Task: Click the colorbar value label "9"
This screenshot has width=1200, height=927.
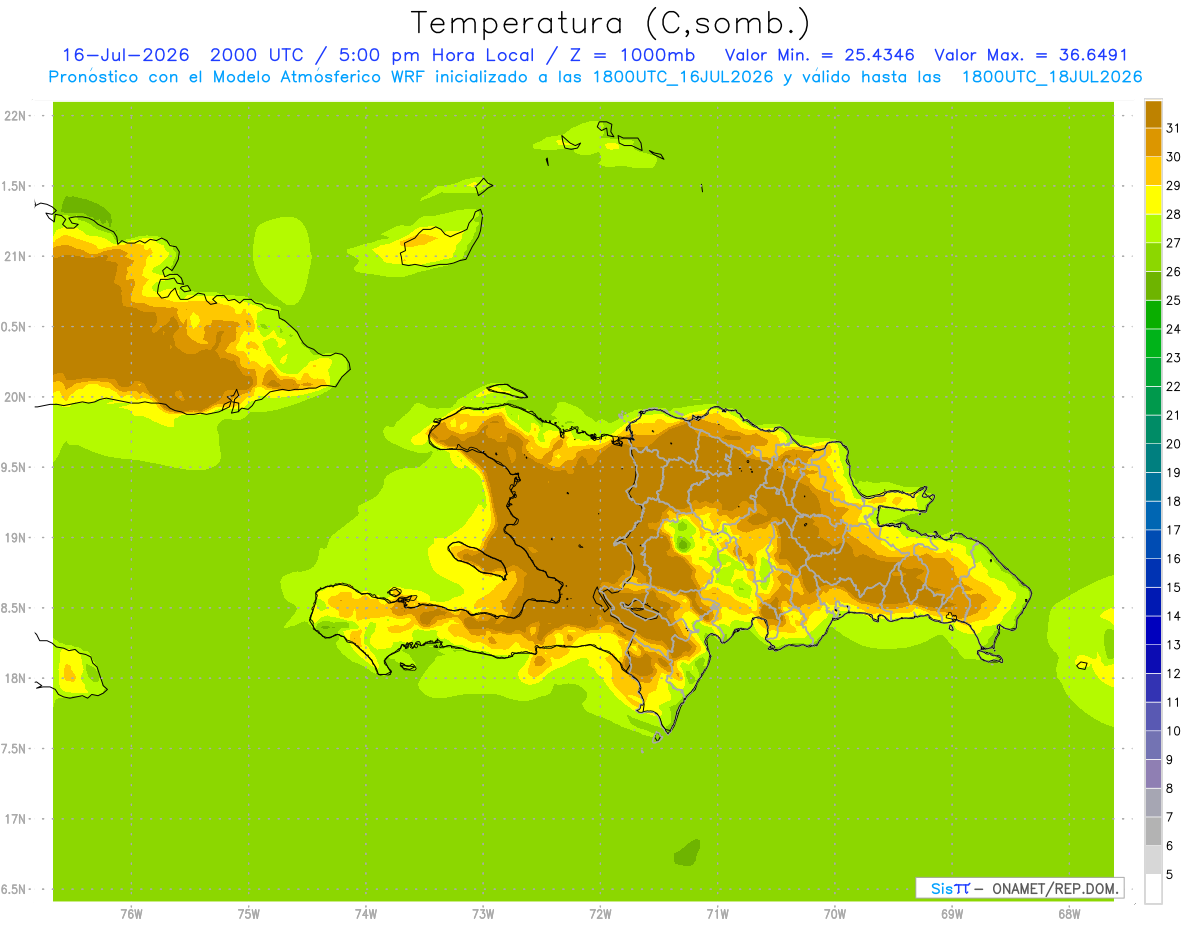Action: (1170, 760)
